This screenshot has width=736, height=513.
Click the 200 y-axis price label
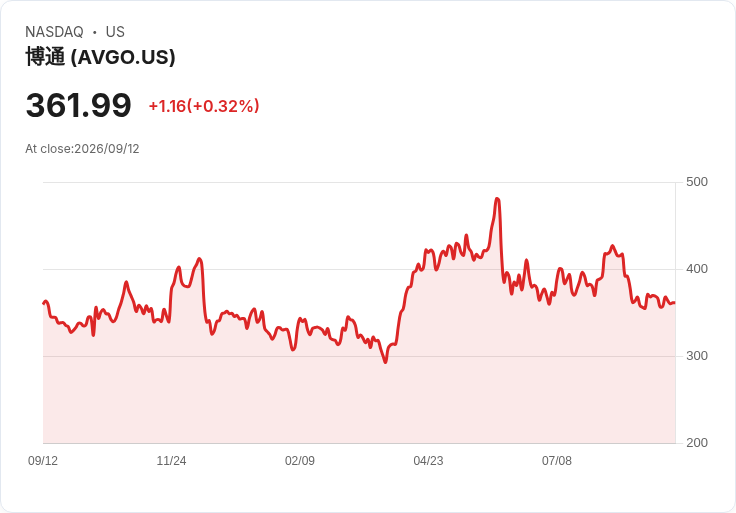[x=697, y=443]
